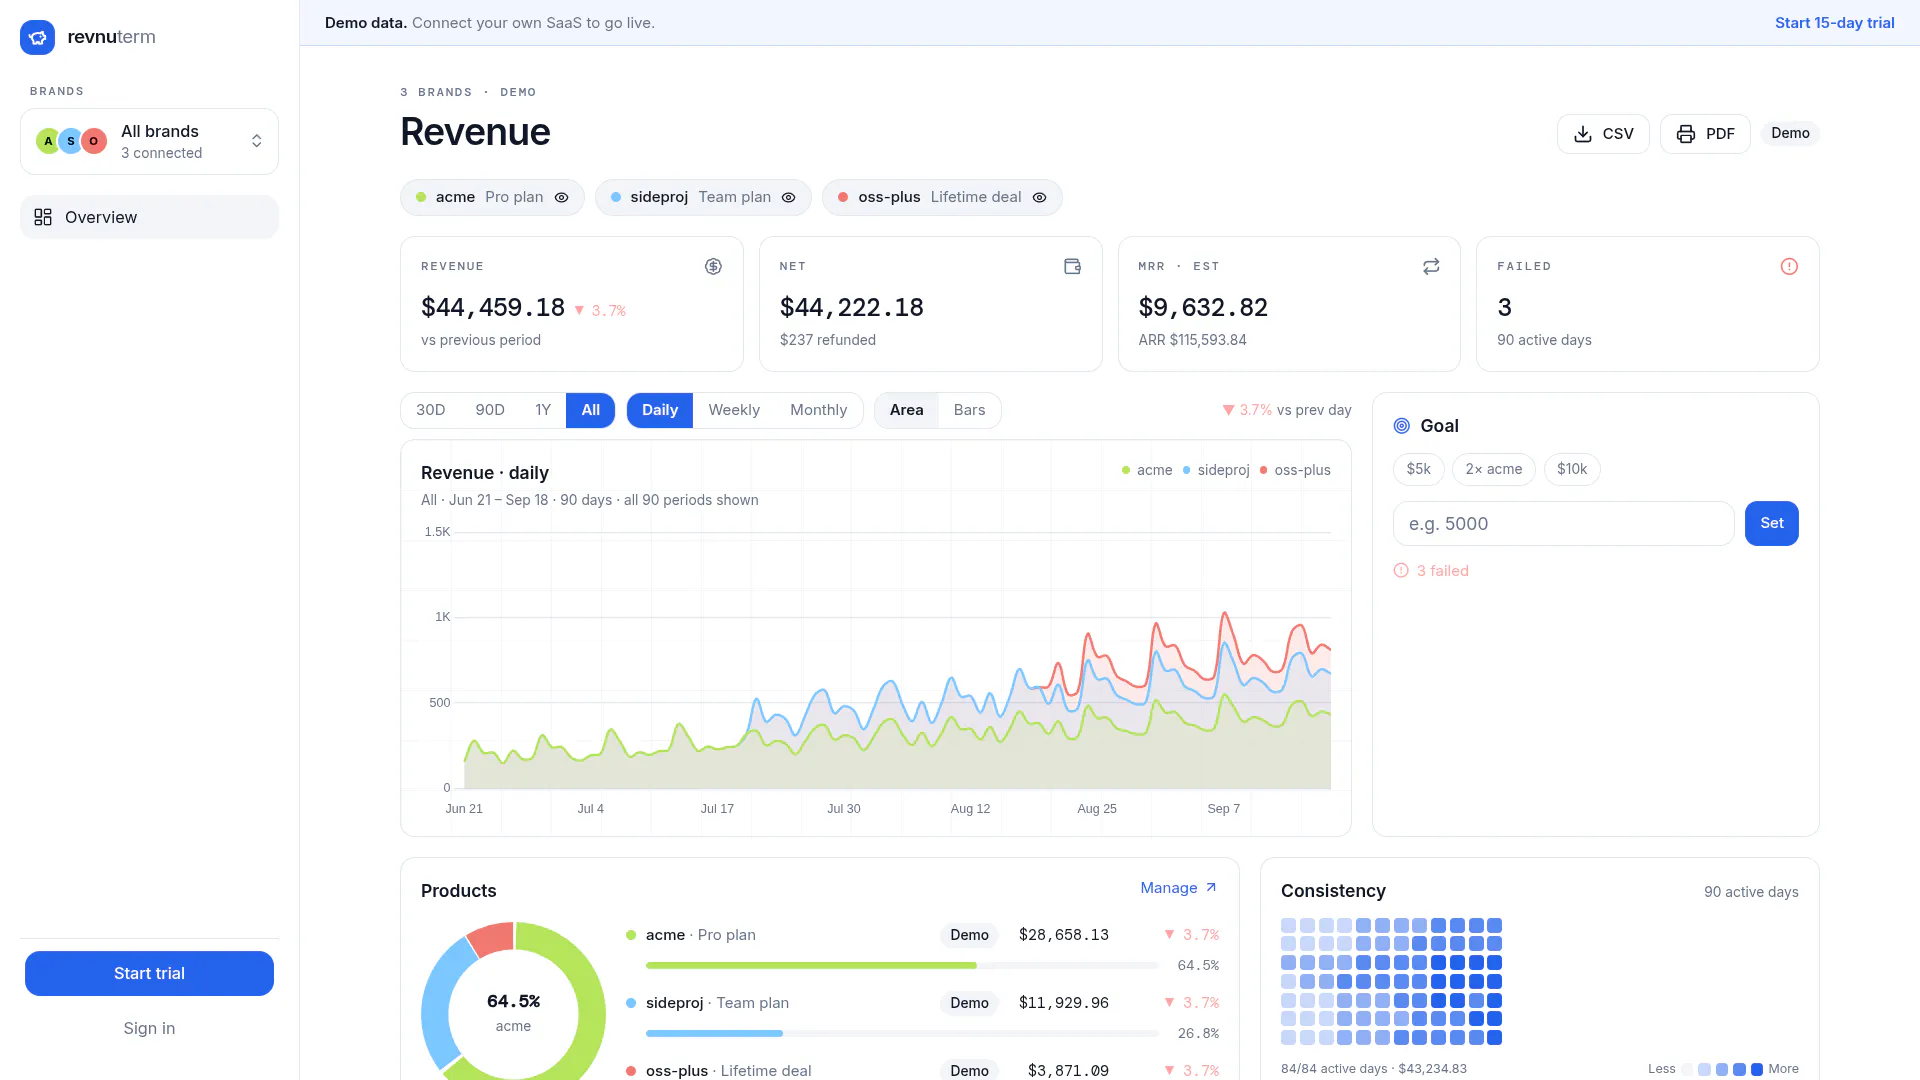Click the Overview grid icon in sidebar
The width and height of the screenshot is (1920, 1080).
43,217
